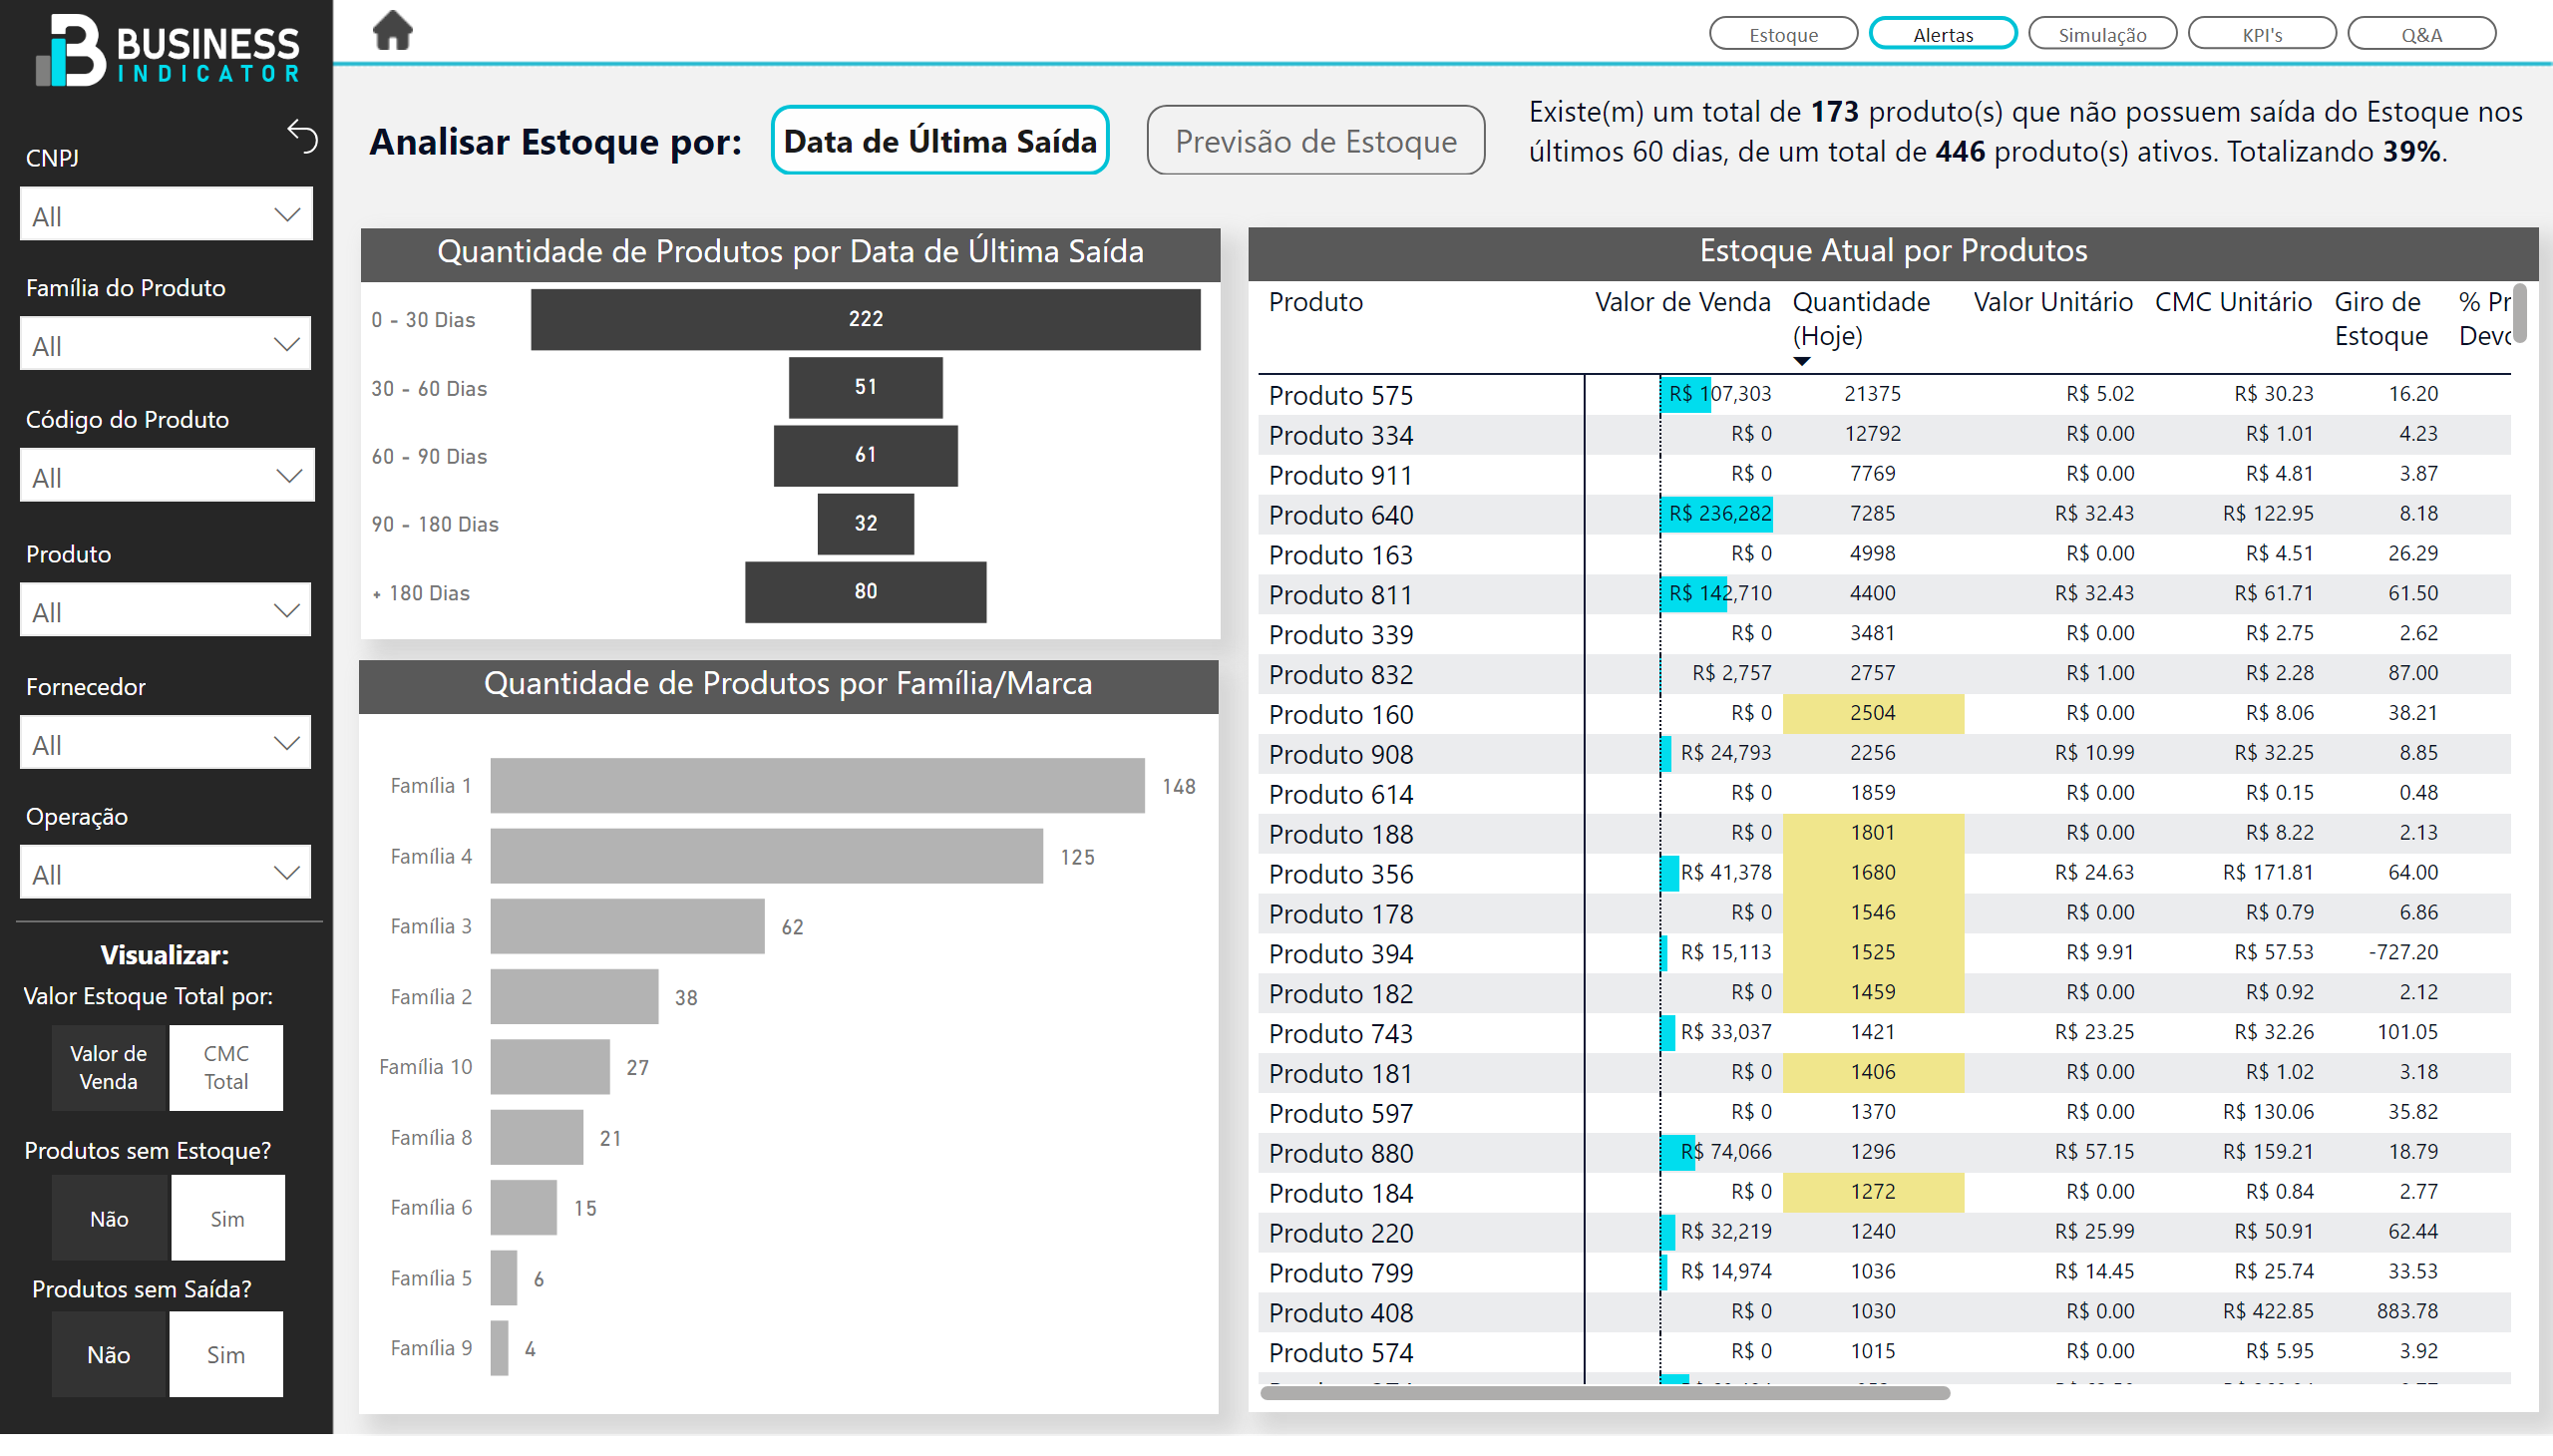2553x1456 pixels.
Task: Select the Família 1 bar
Action: (816, 786)
